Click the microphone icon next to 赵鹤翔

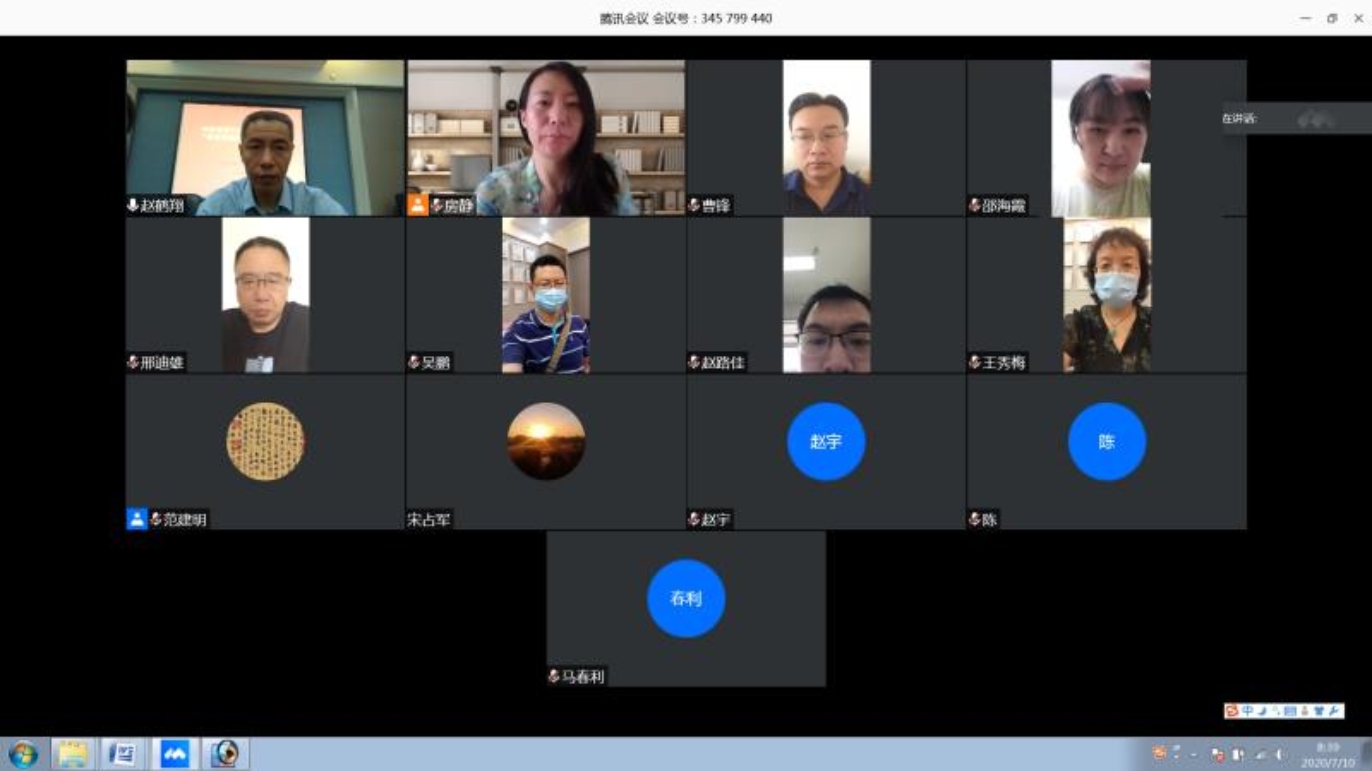(133, 205)
